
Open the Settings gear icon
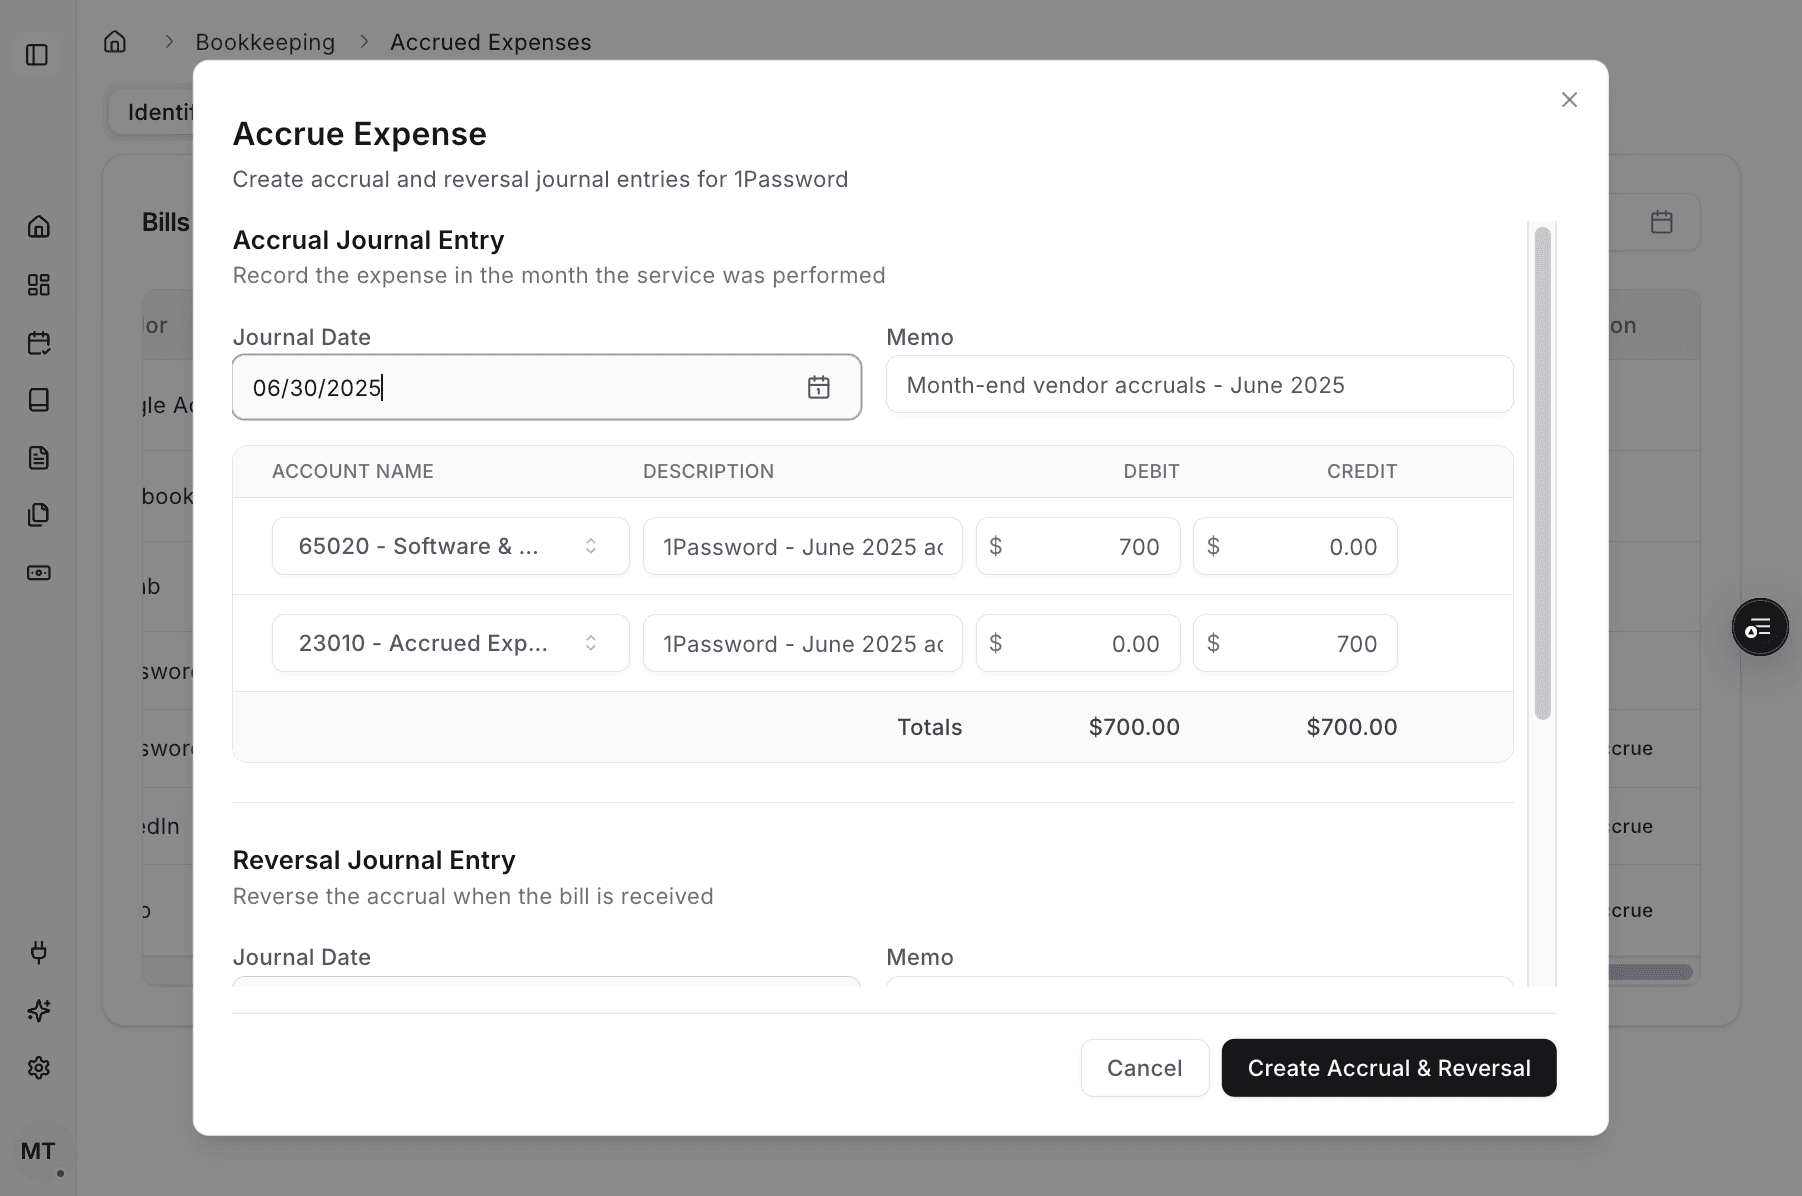(x=39, y=1067)
